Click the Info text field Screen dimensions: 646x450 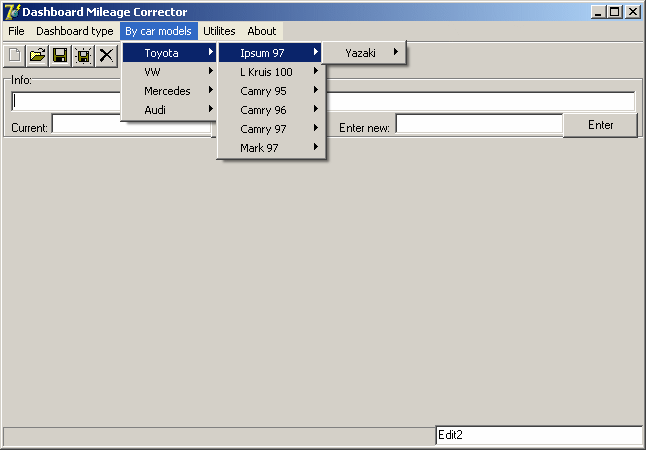(323, 101)
